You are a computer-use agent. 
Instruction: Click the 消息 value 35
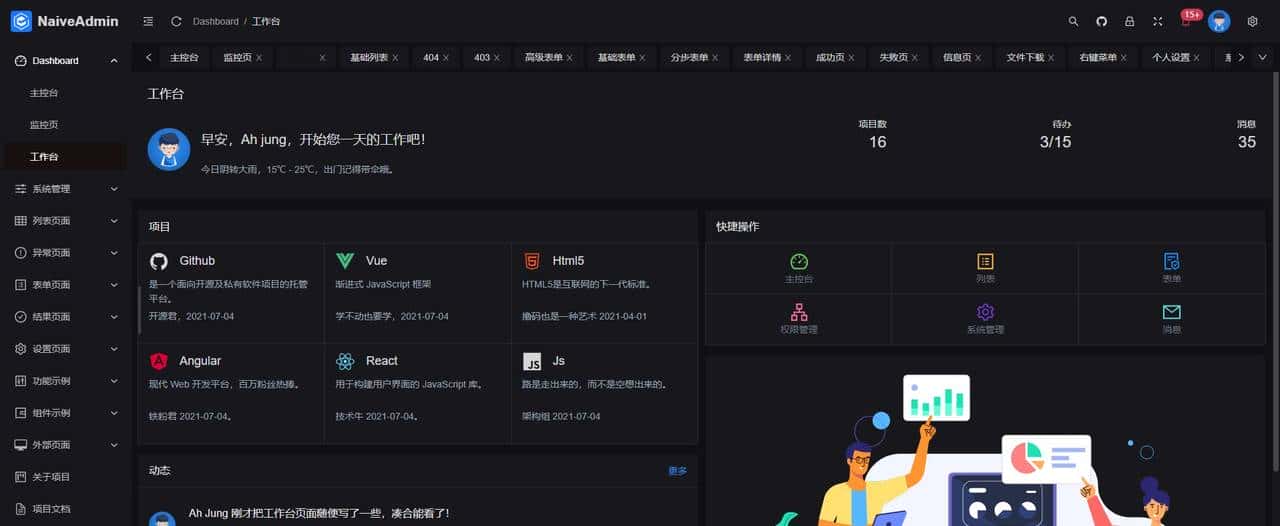1246,142
